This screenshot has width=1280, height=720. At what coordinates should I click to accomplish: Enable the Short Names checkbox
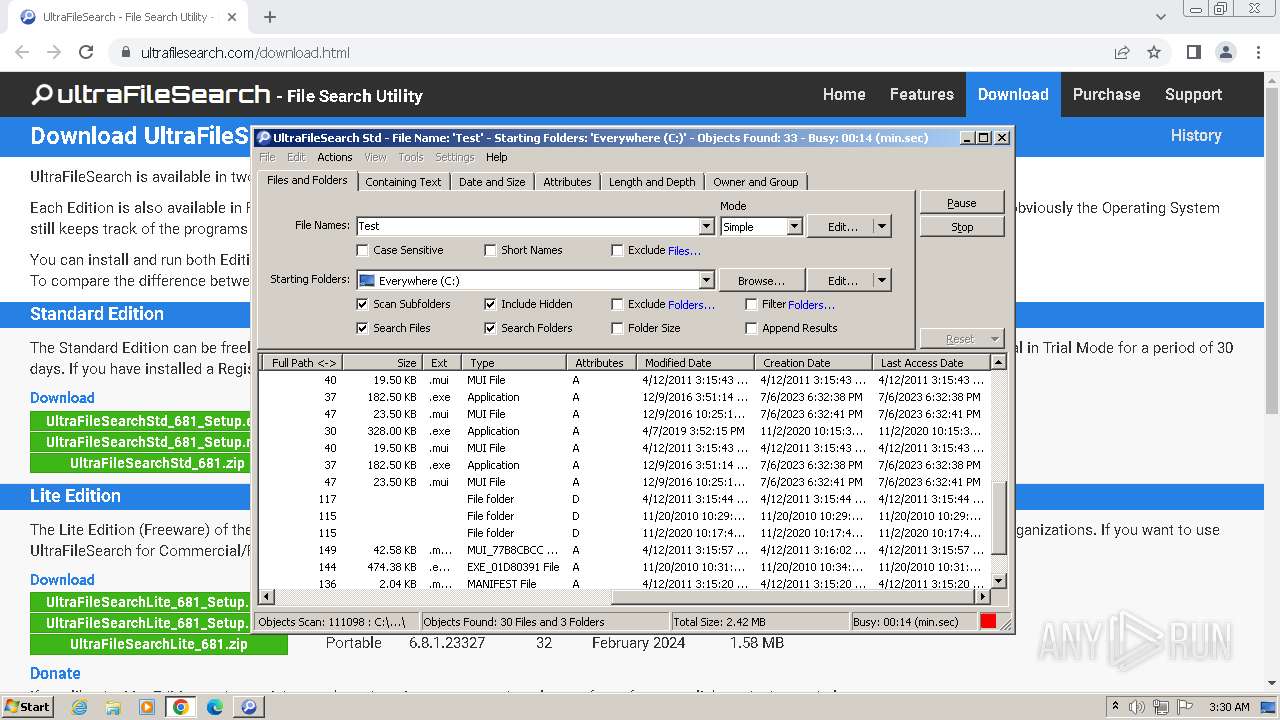click(x=490, y=250)
